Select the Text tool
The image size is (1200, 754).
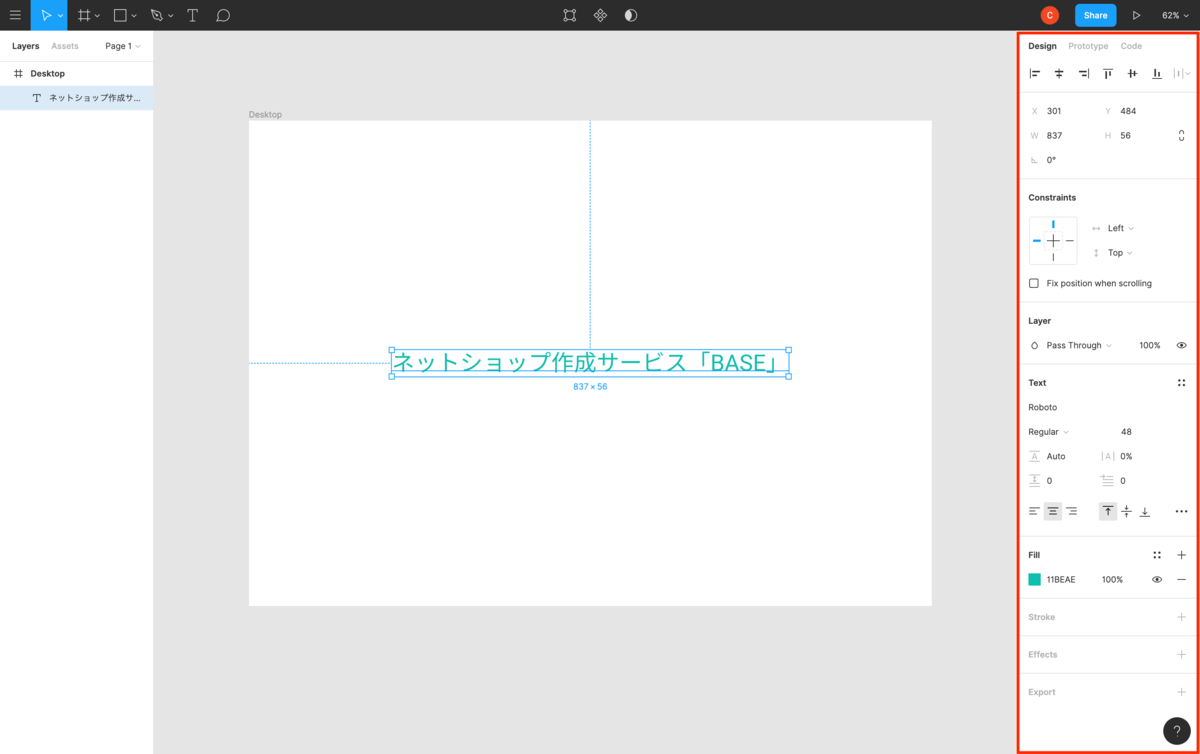[x=193, y=15]
